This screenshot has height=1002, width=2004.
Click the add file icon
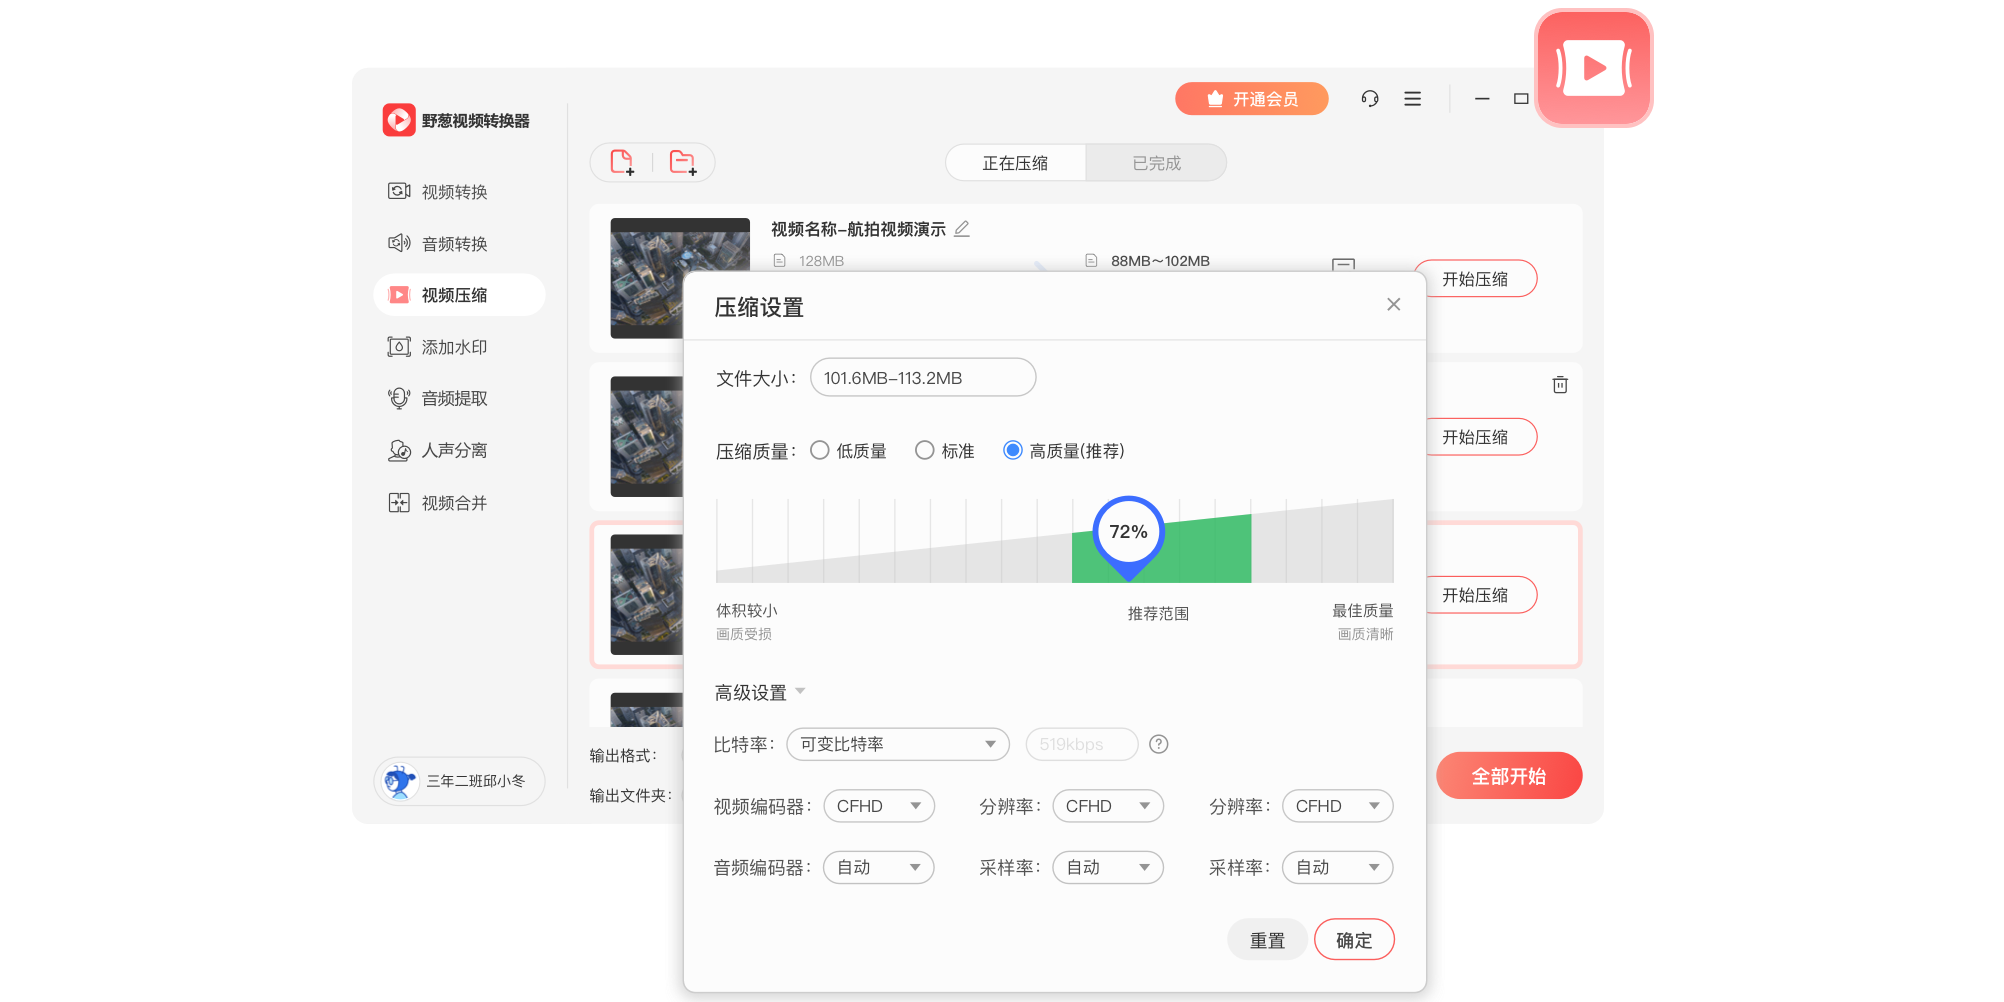(x=622, y=162)
